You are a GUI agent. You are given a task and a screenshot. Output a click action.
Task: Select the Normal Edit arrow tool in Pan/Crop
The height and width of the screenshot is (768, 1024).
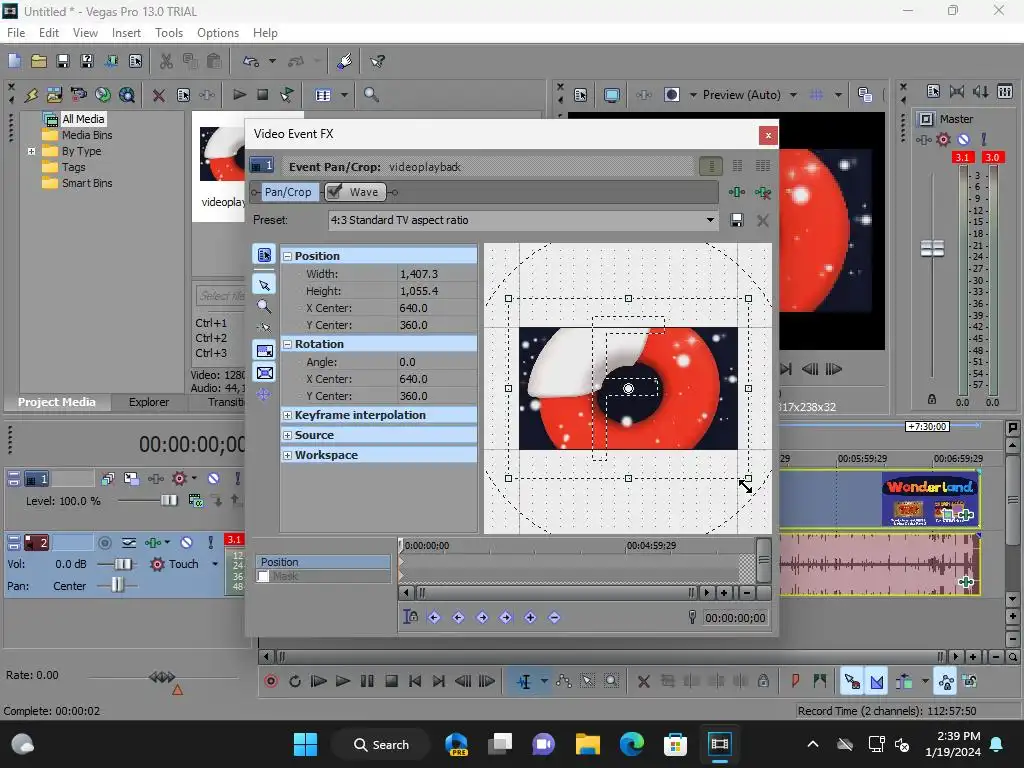(264, 285)
